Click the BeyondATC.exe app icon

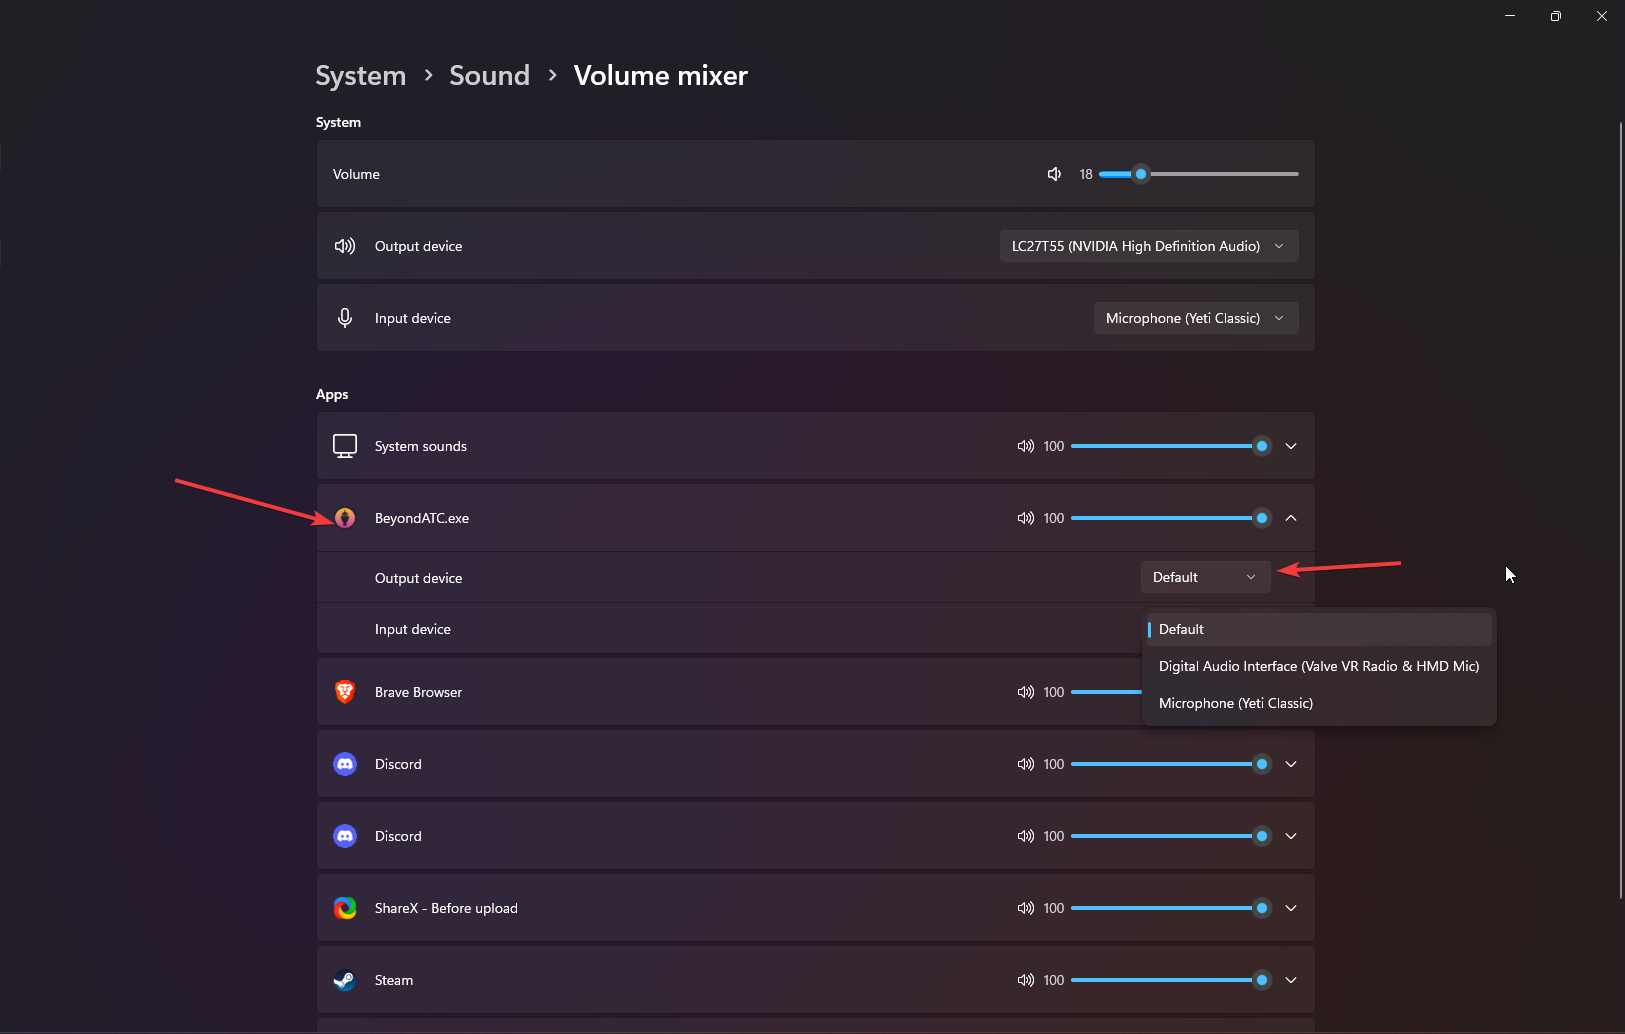click(x=345, y=518)
